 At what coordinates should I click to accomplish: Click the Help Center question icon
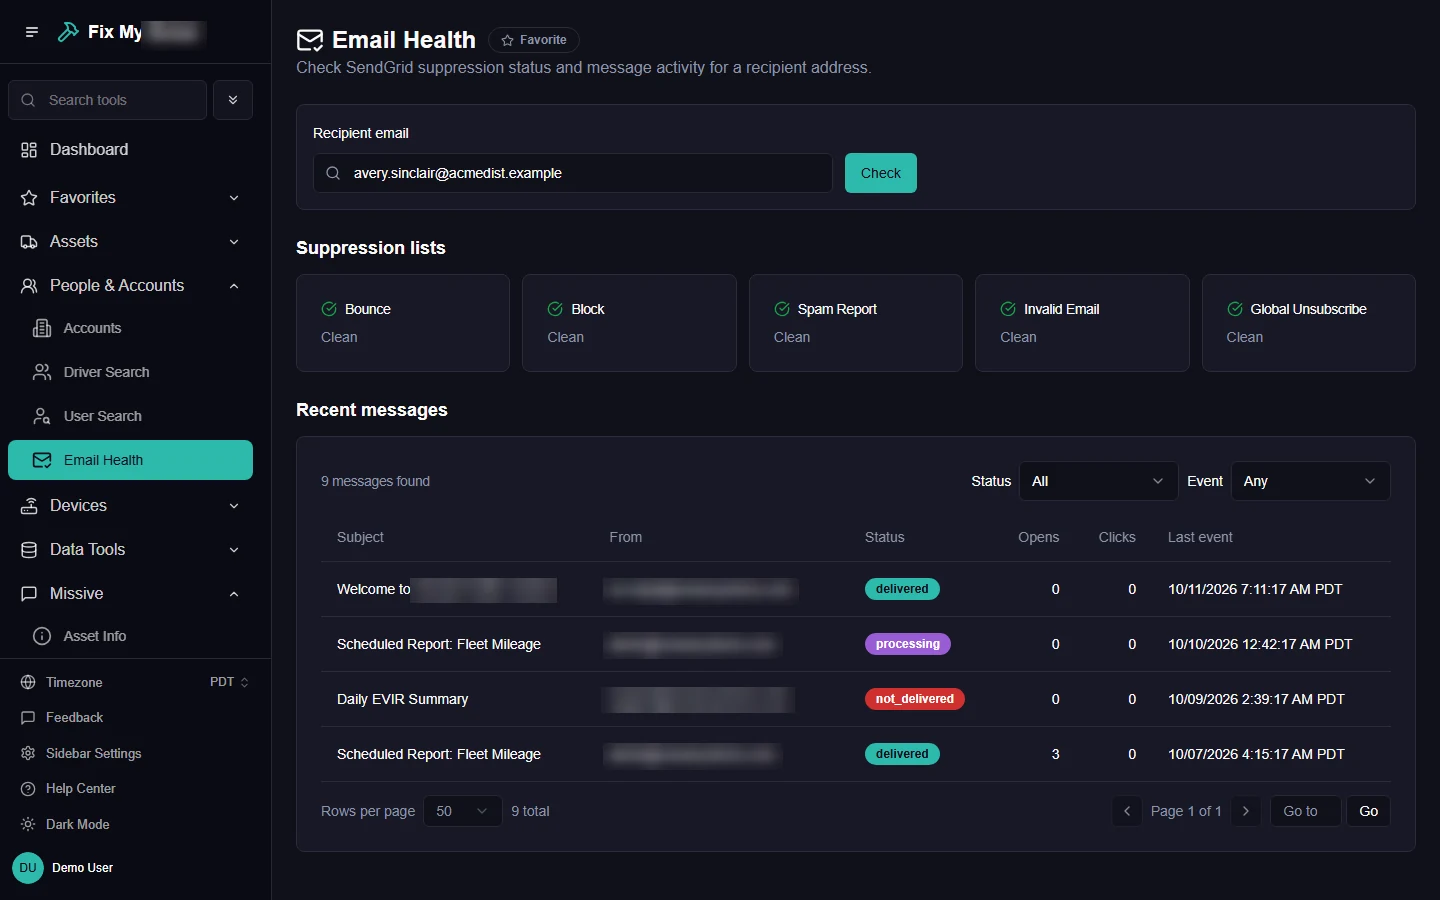pos(28,789)
